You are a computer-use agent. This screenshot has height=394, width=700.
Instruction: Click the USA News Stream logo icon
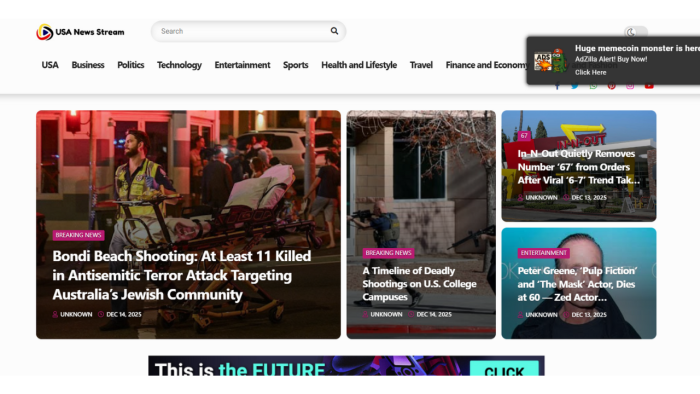tap(45, 32)
